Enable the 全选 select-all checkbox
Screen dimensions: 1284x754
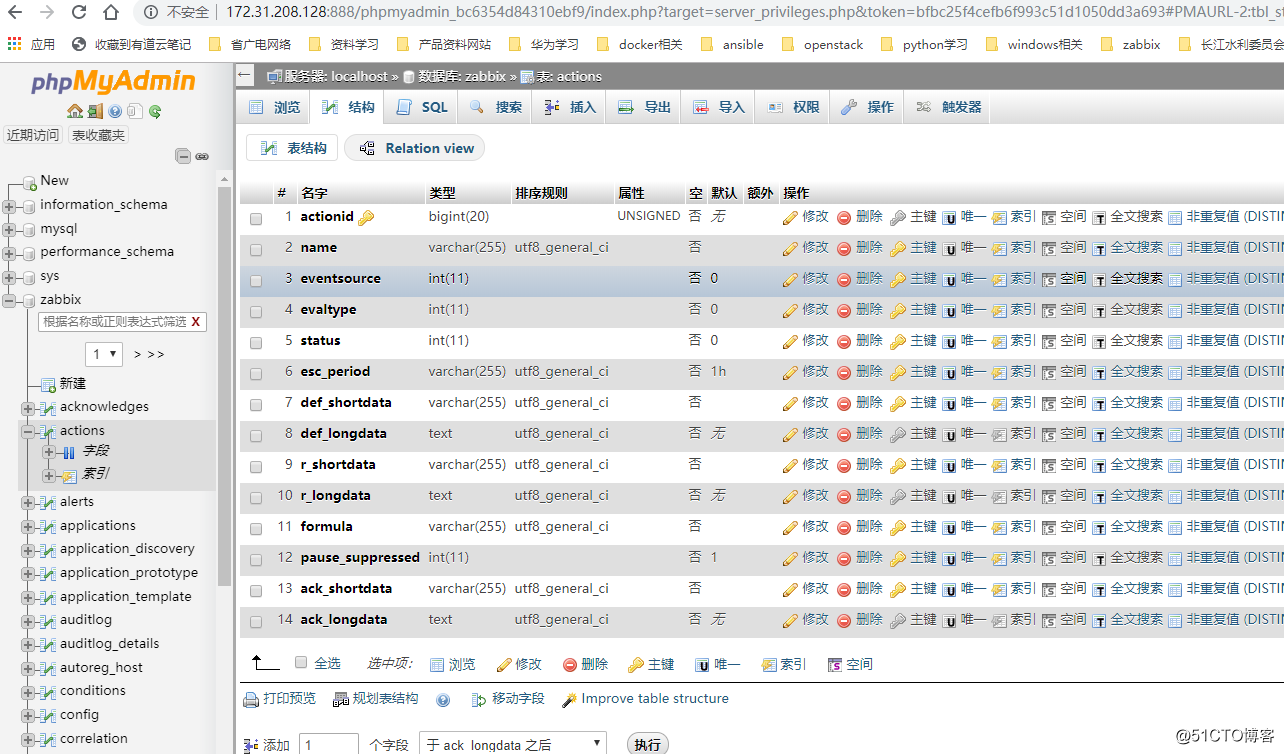tap(300, 662)
